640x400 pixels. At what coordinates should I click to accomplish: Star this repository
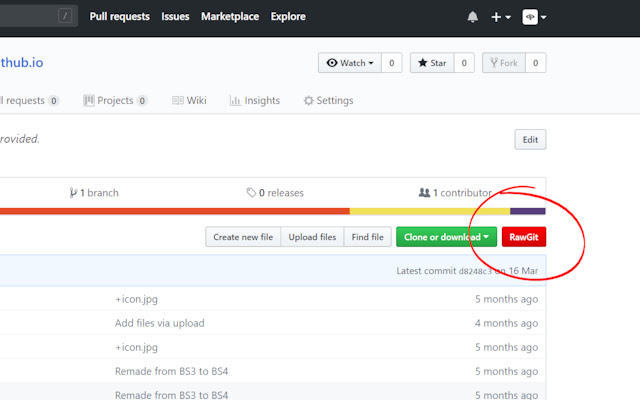coord(432,63)
